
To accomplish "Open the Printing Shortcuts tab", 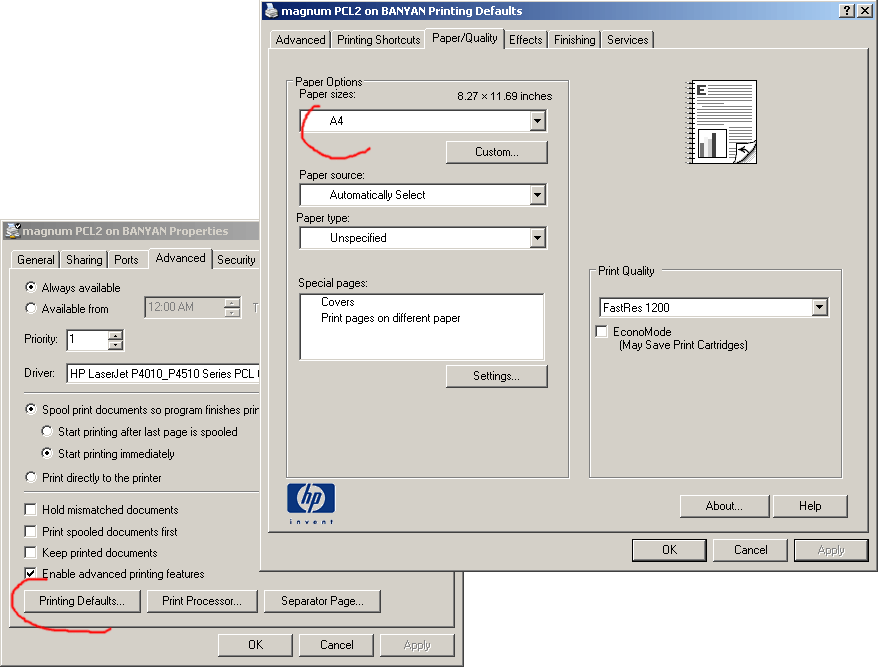I will pos(378,40).
